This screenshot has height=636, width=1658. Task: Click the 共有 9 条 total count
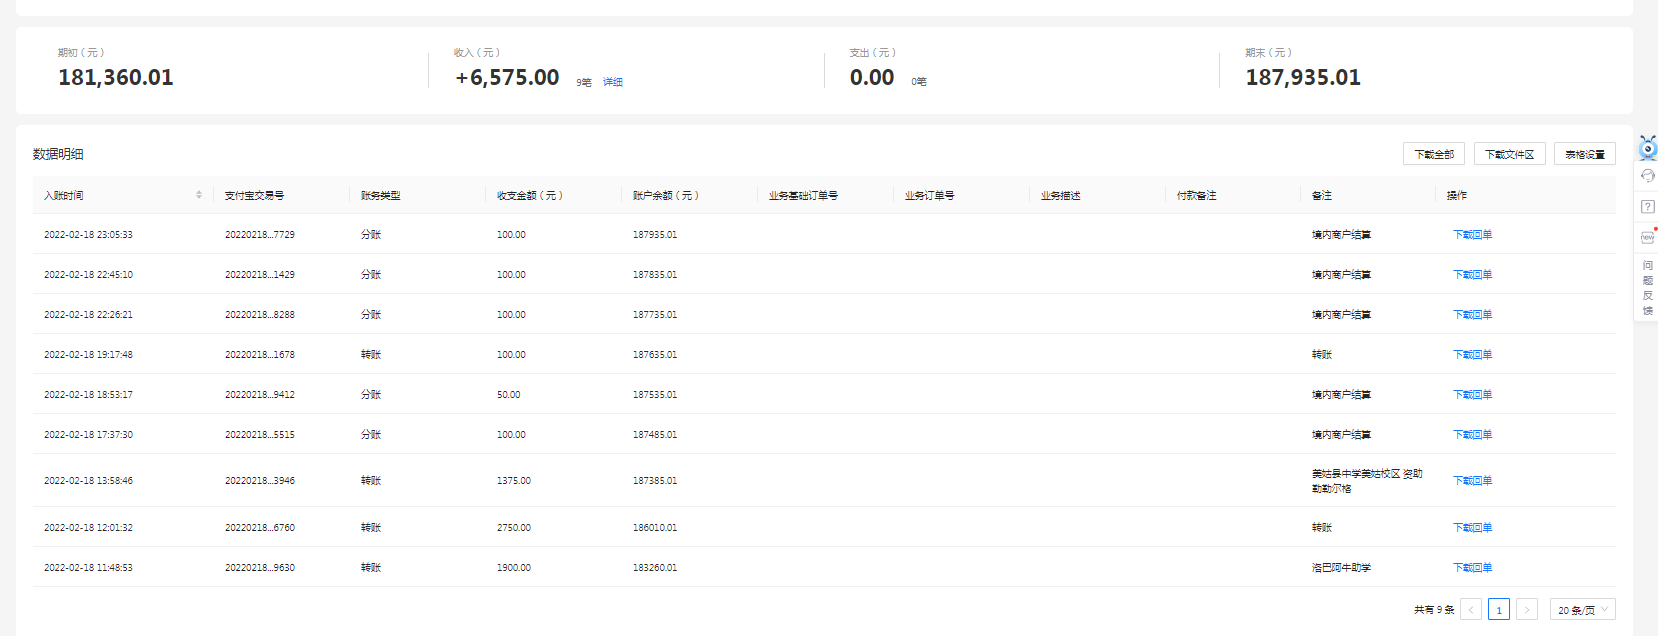(x=1434, y=610)
